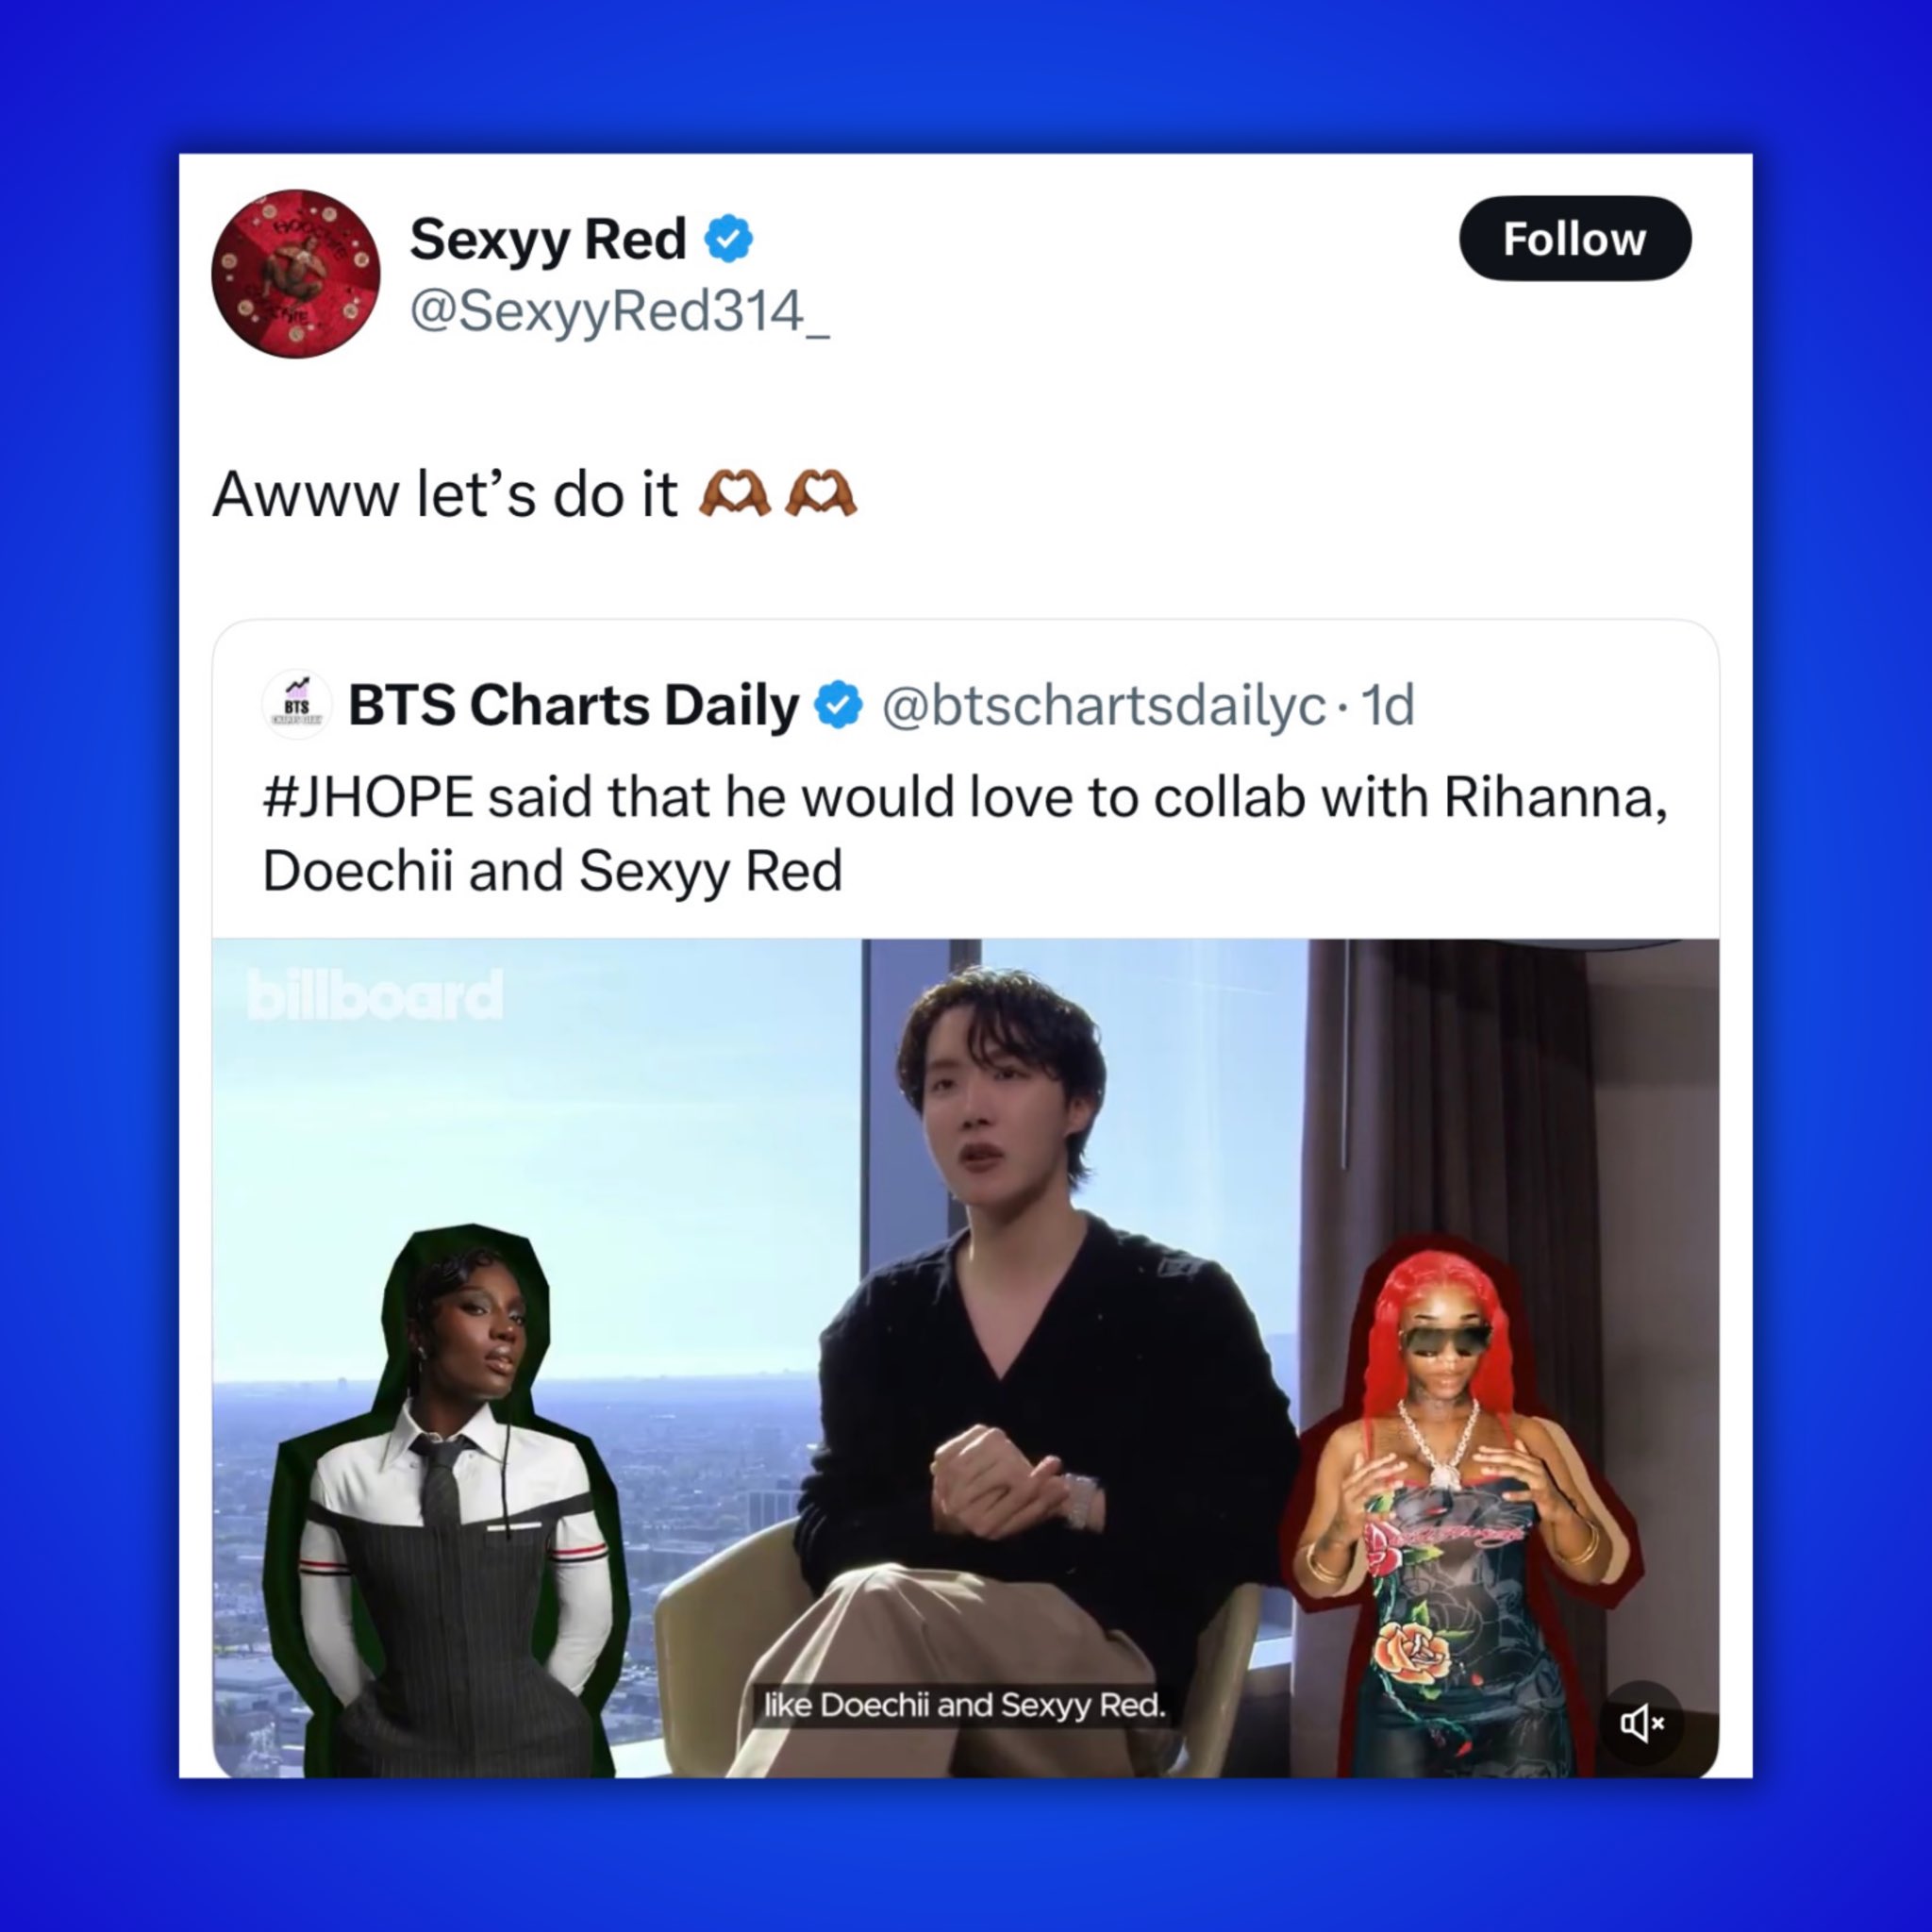The height and width of the screenshot is (1932, 1932).
Task: Open the @SexyyRed314_ handle link
Action: [620, 311]
